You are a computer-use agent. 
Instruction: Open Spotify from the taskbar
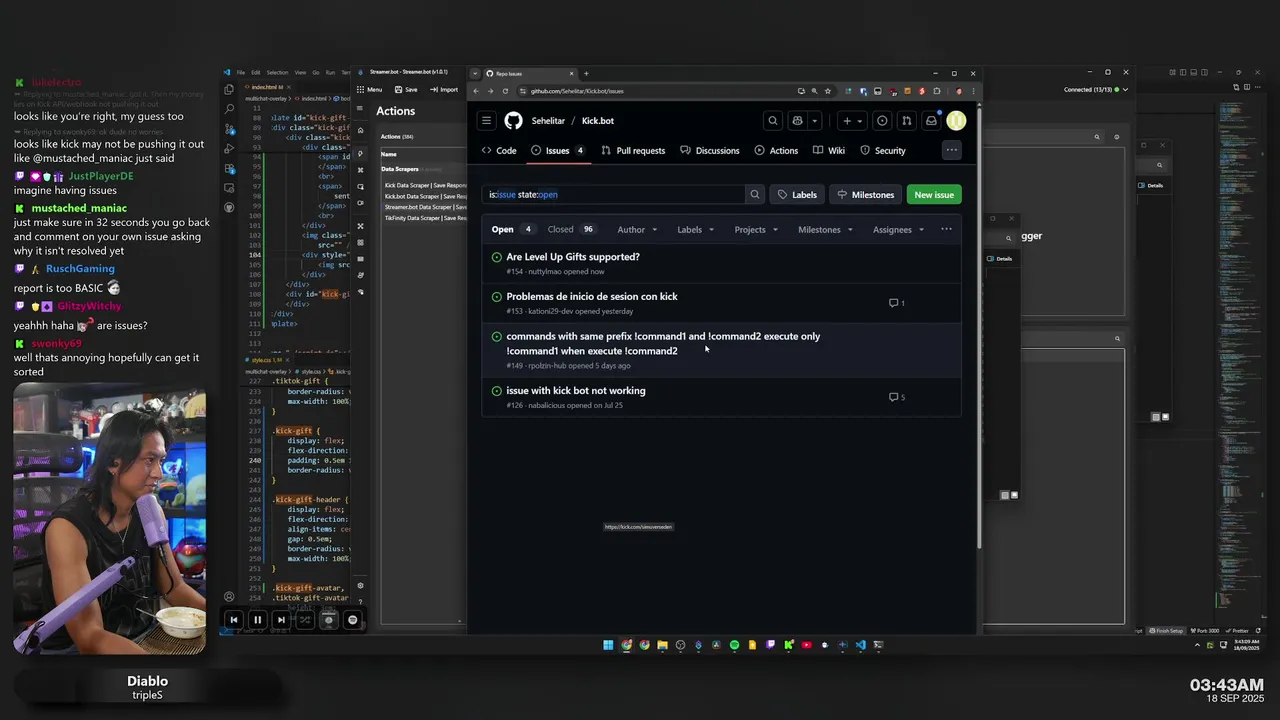[x=734, y=645]
